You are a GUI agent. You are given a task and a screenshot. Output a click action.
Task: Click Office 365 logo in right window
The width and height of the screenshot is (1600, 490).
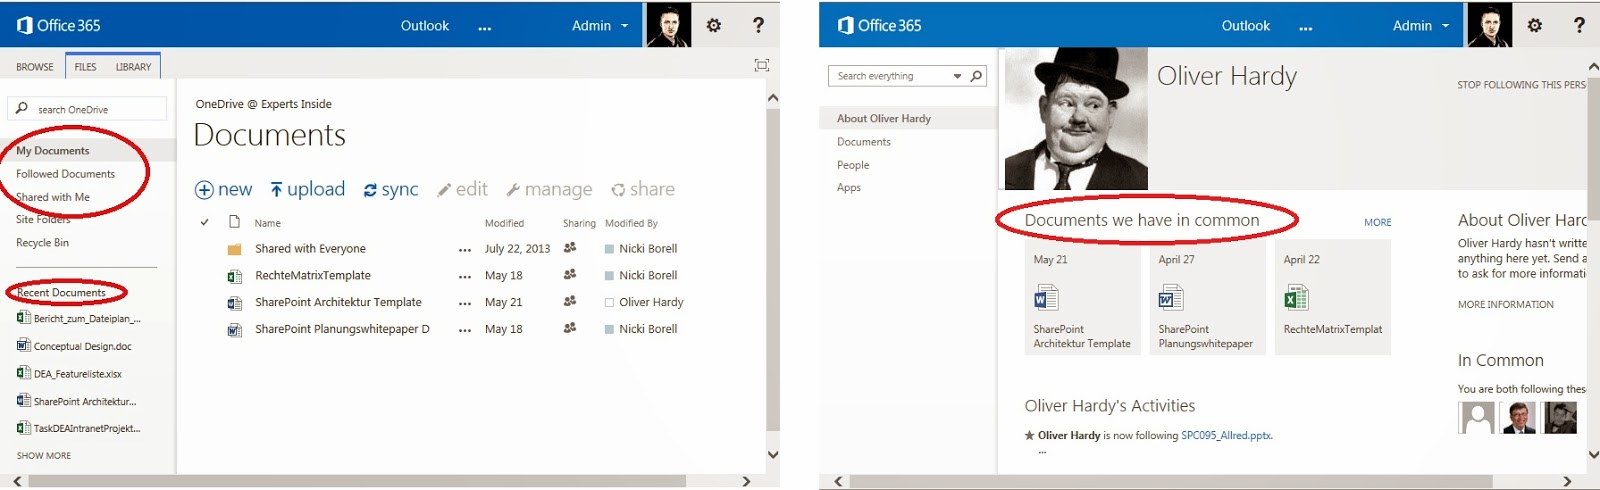880,25
